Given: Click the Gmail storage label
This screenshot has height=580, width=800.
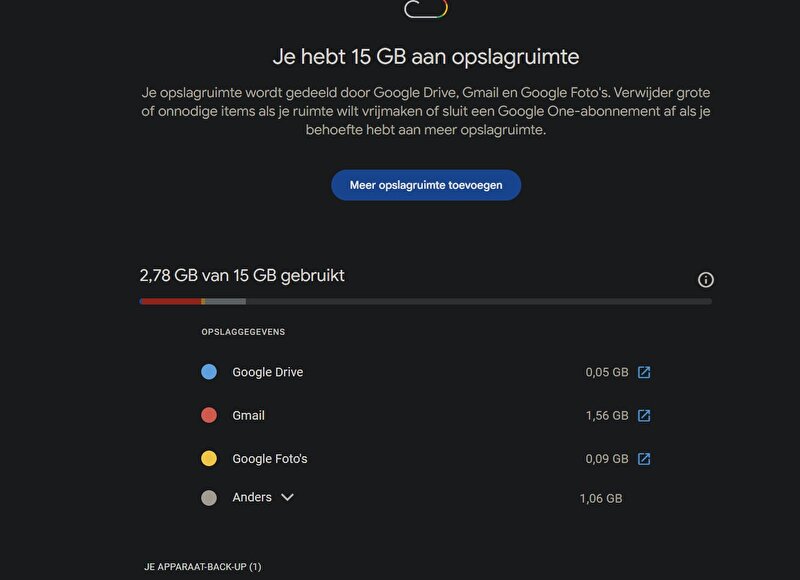Looking at the screenshot, I should click(x=248, y=415).
